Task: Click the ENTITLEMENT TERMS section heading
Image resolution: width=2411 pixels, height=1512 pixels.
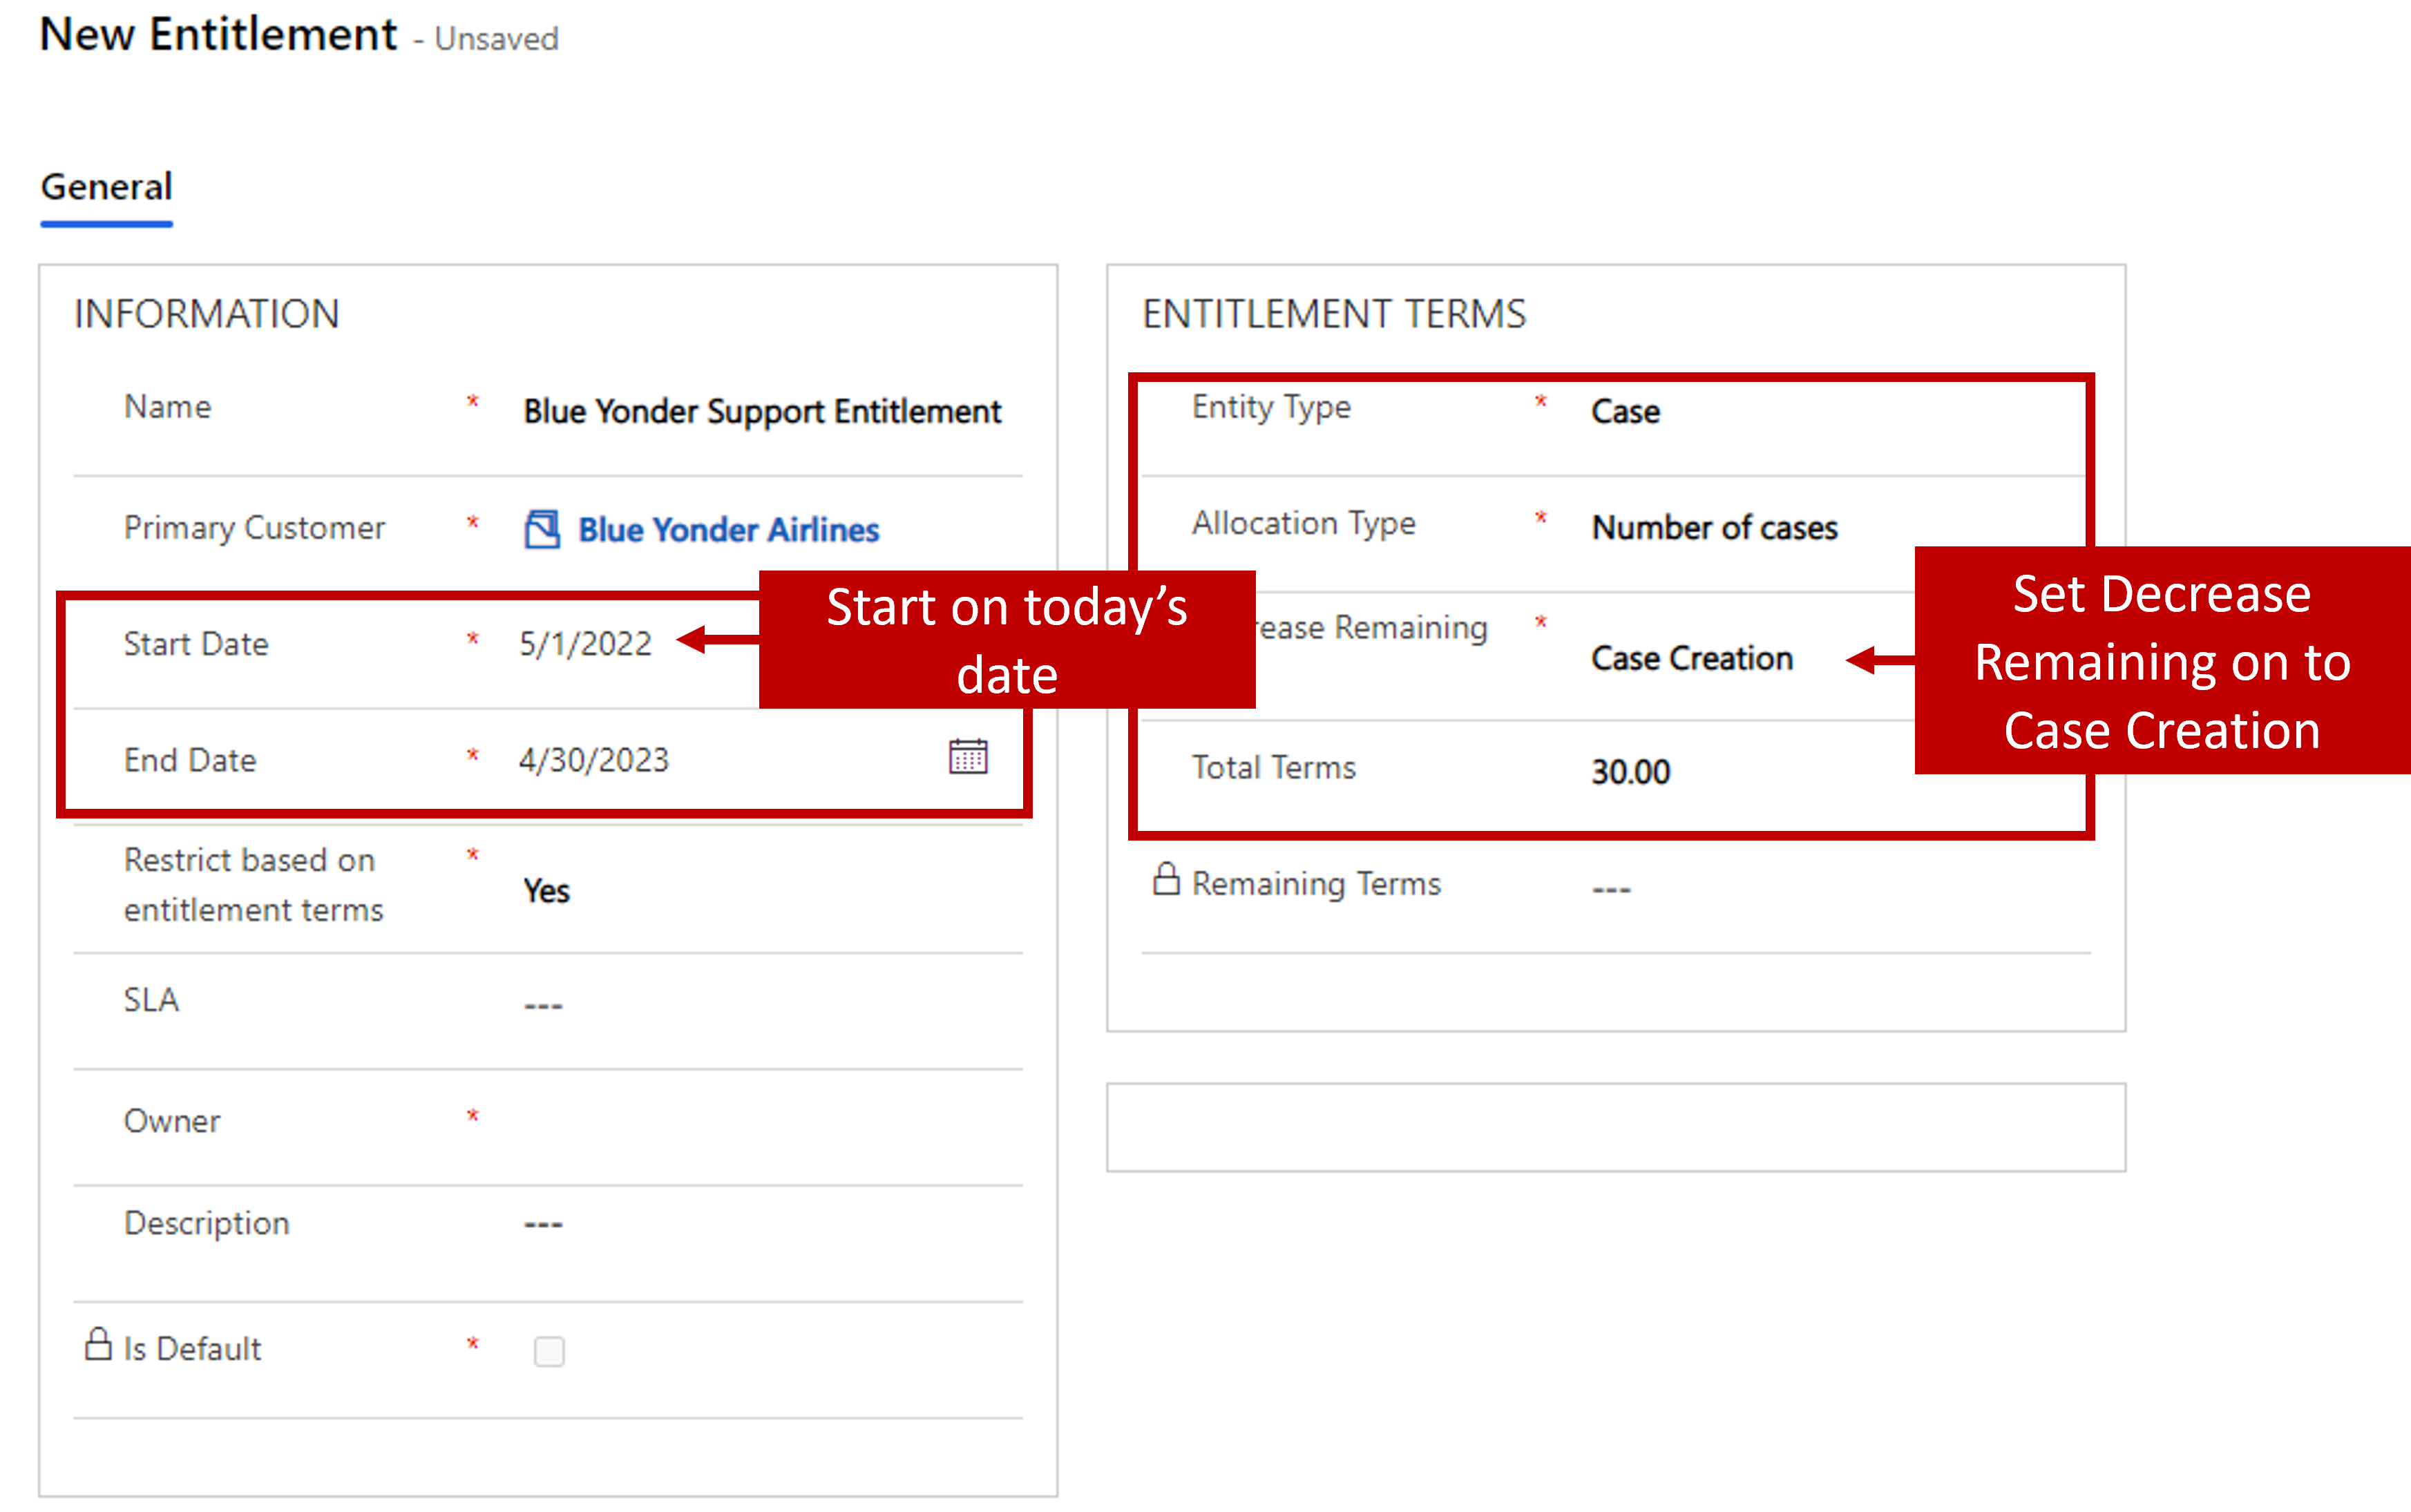Action: [1334, 314]
